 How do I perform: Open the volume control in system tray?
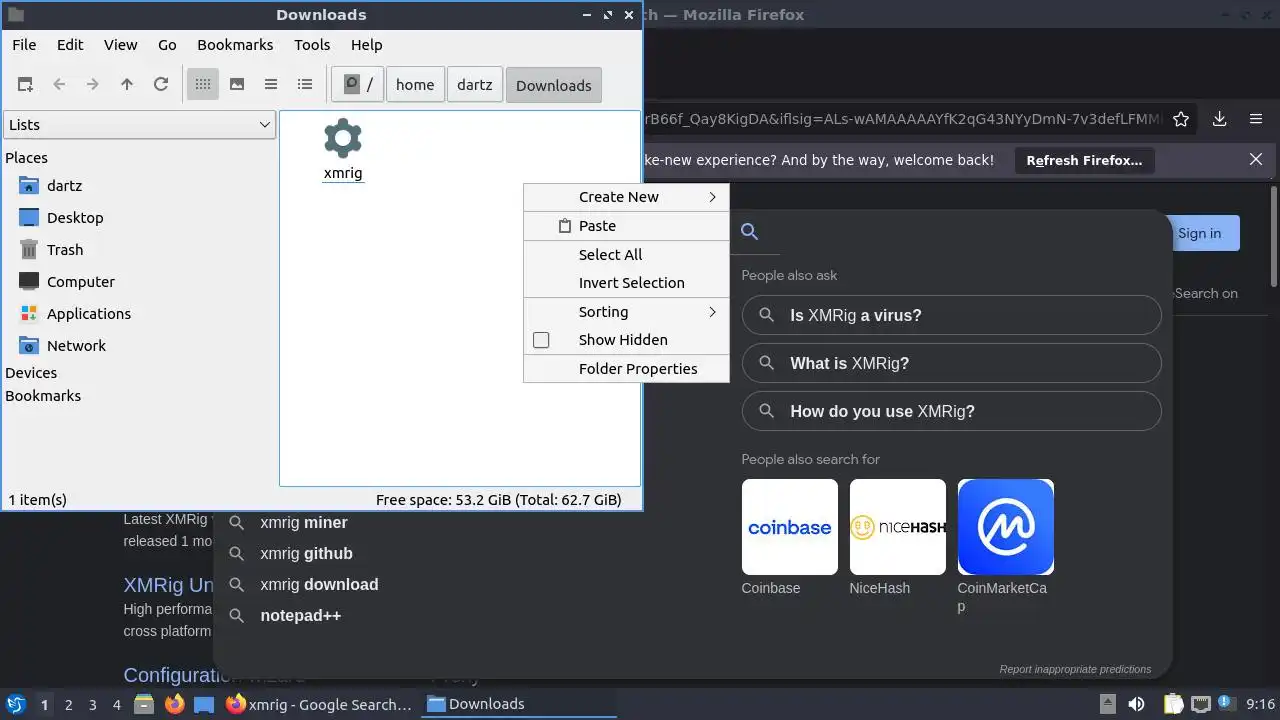tap(1137, 704)
